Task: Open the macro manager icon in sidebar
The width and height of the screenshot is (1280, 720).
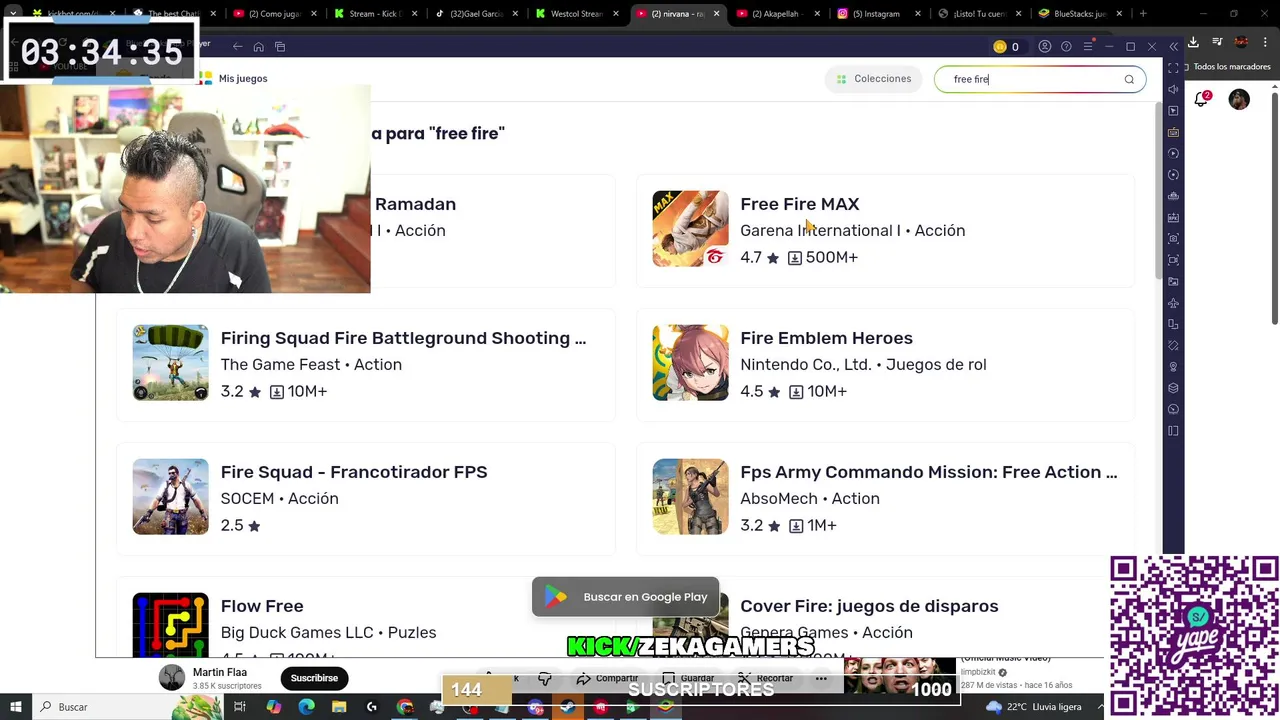Action: coord(1174,196)
